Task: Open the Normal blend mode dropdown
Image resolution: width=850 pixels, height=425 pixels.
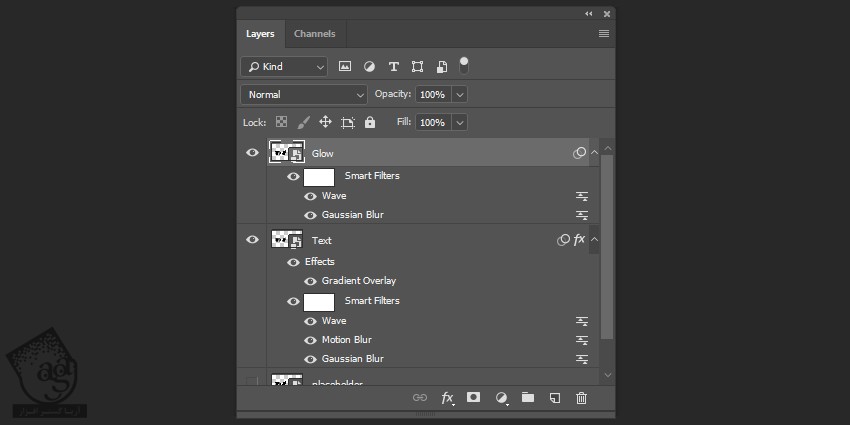Action: click(304, 94)
